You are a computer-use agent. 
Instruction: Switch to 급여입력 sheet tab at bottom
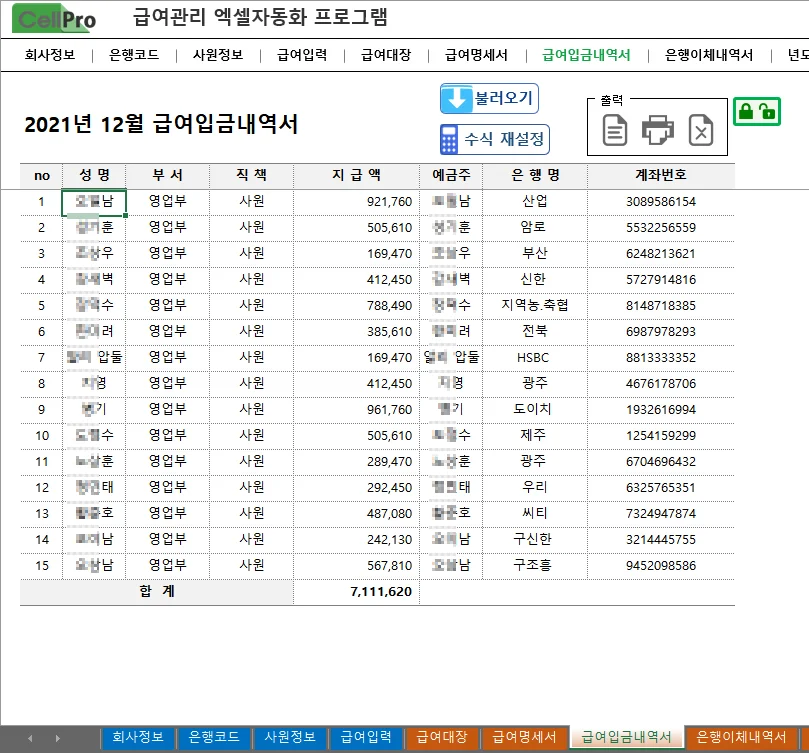coord(366,737)
